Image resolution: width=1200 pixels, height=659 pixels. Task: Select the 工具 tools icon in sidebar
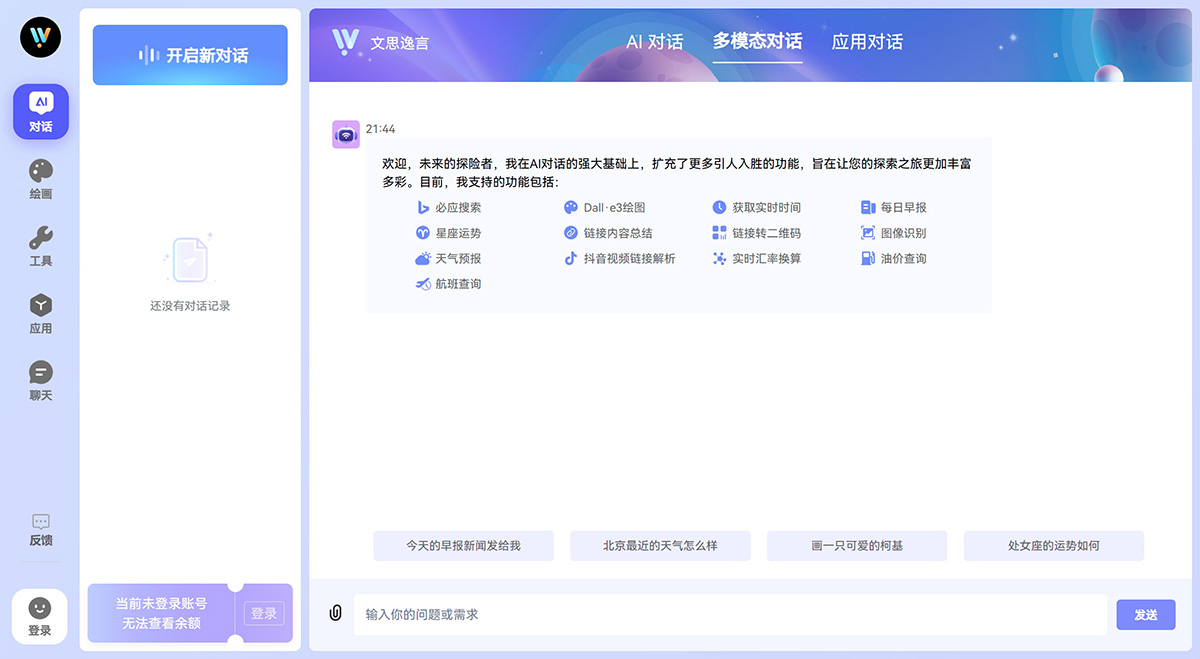coord(40,245)
